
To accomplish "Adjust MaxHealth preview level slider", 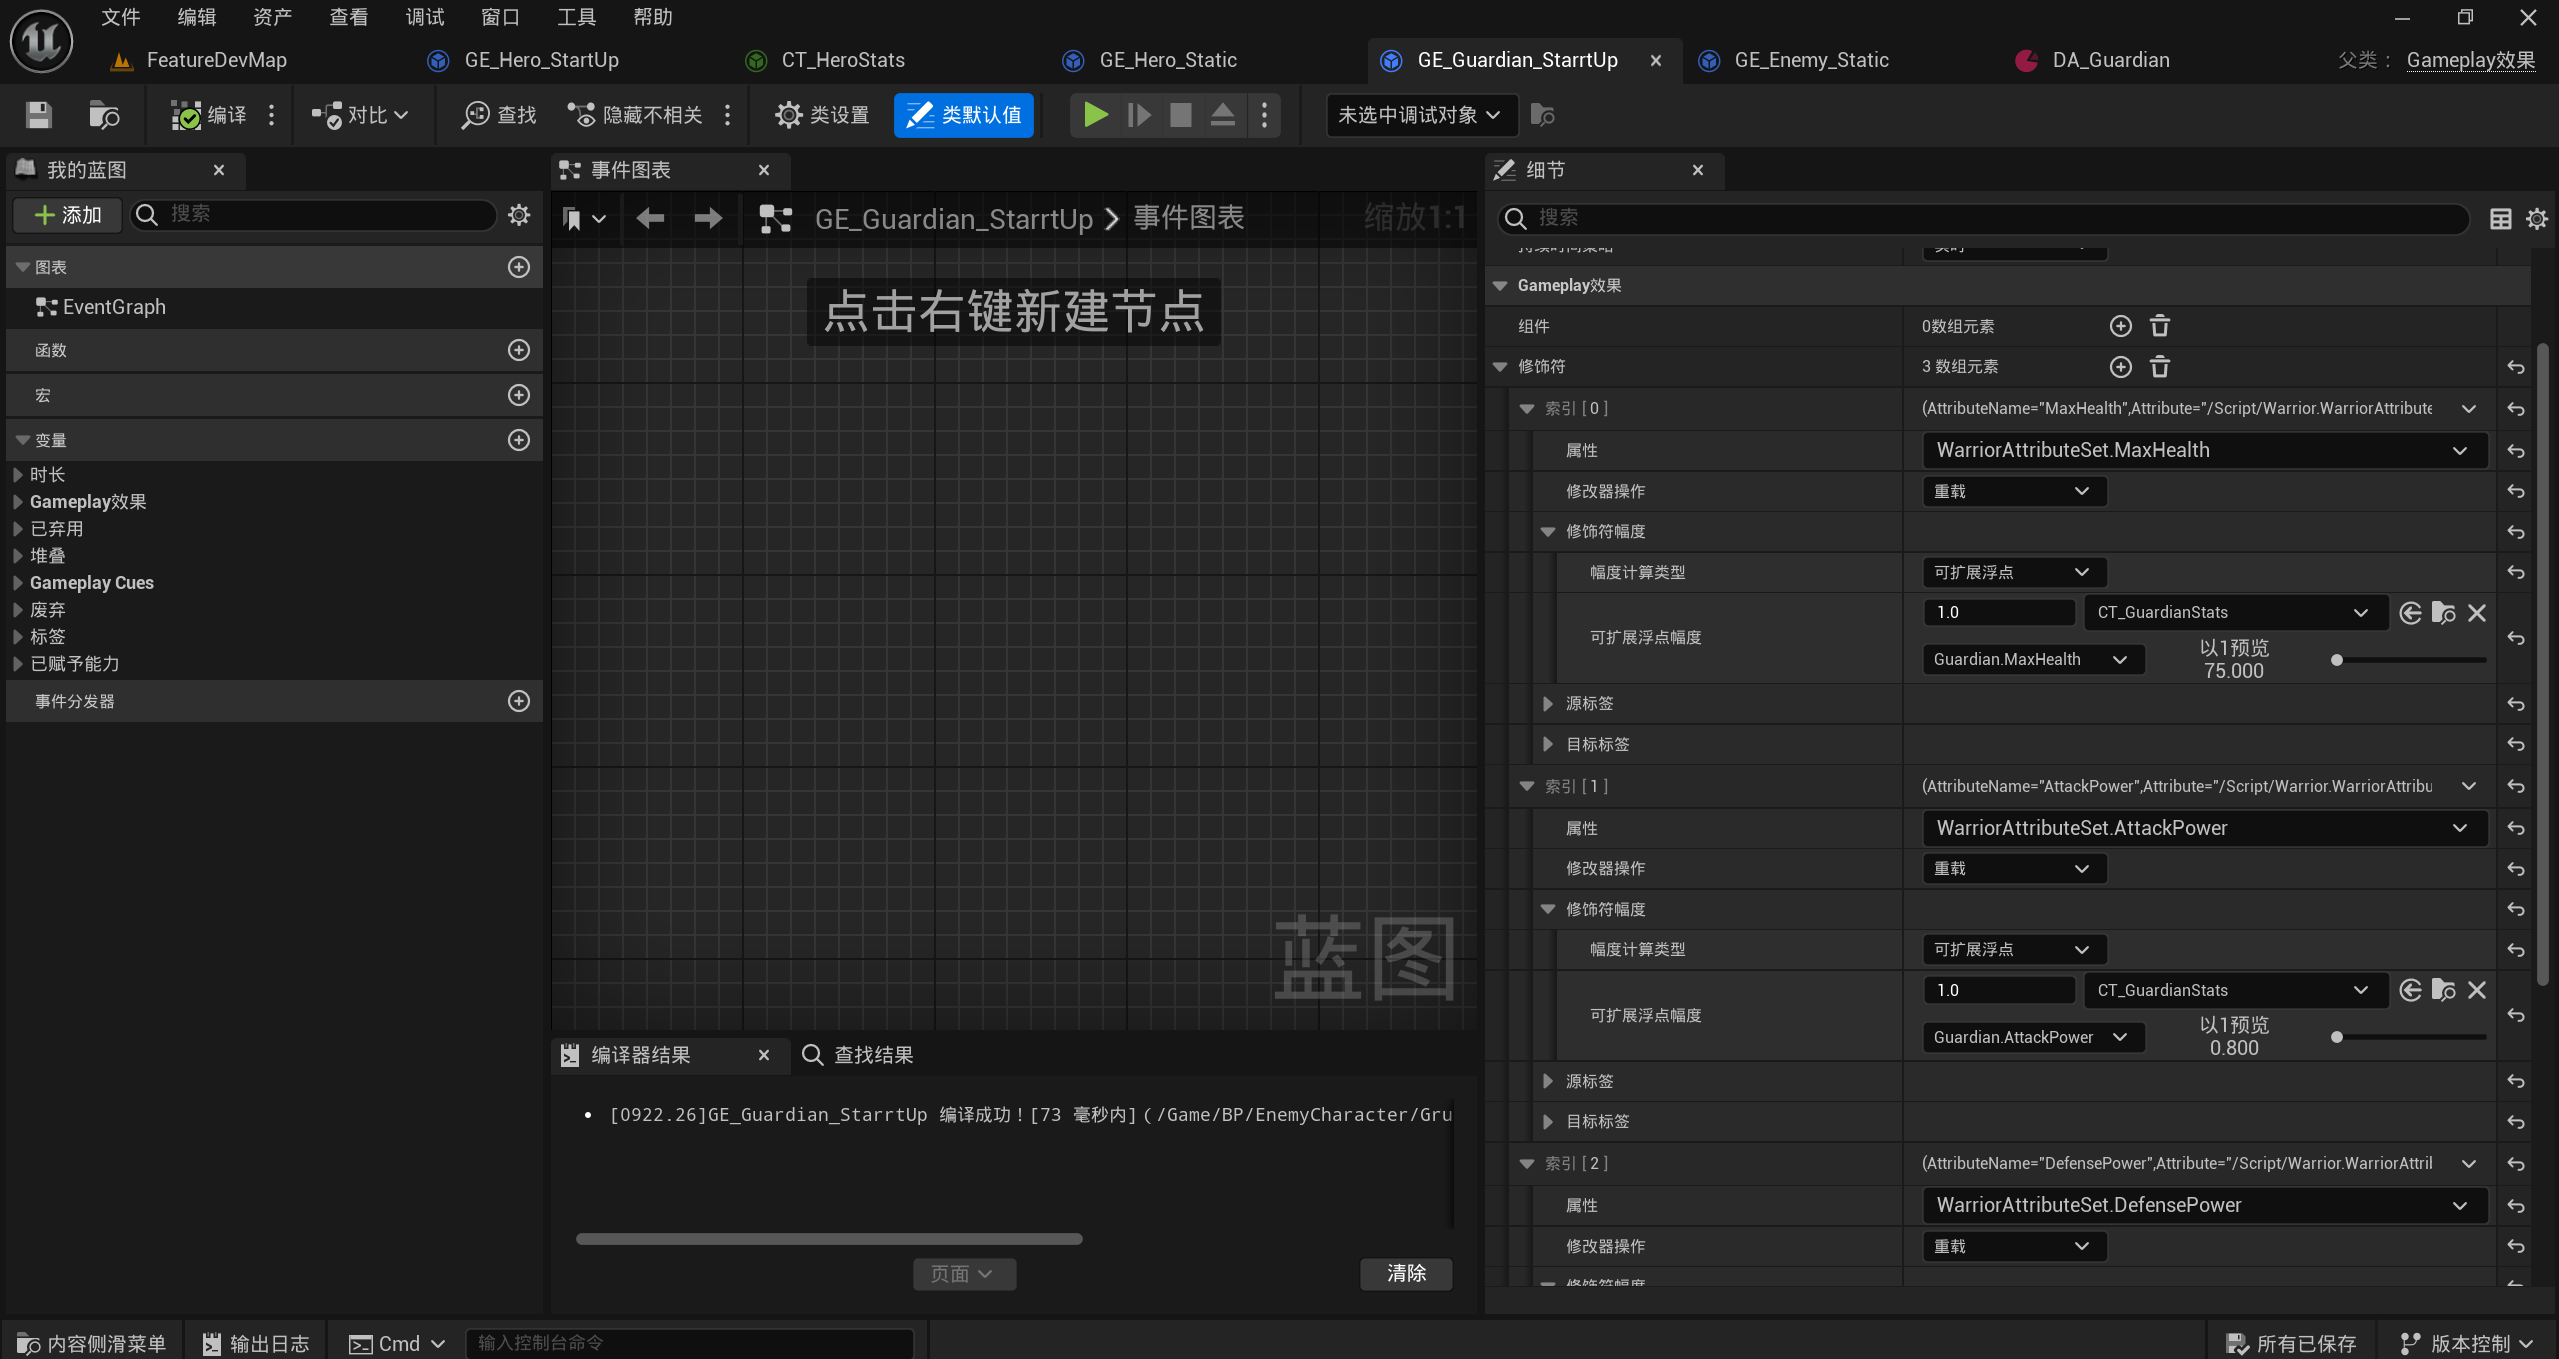I will point(2410,660).
